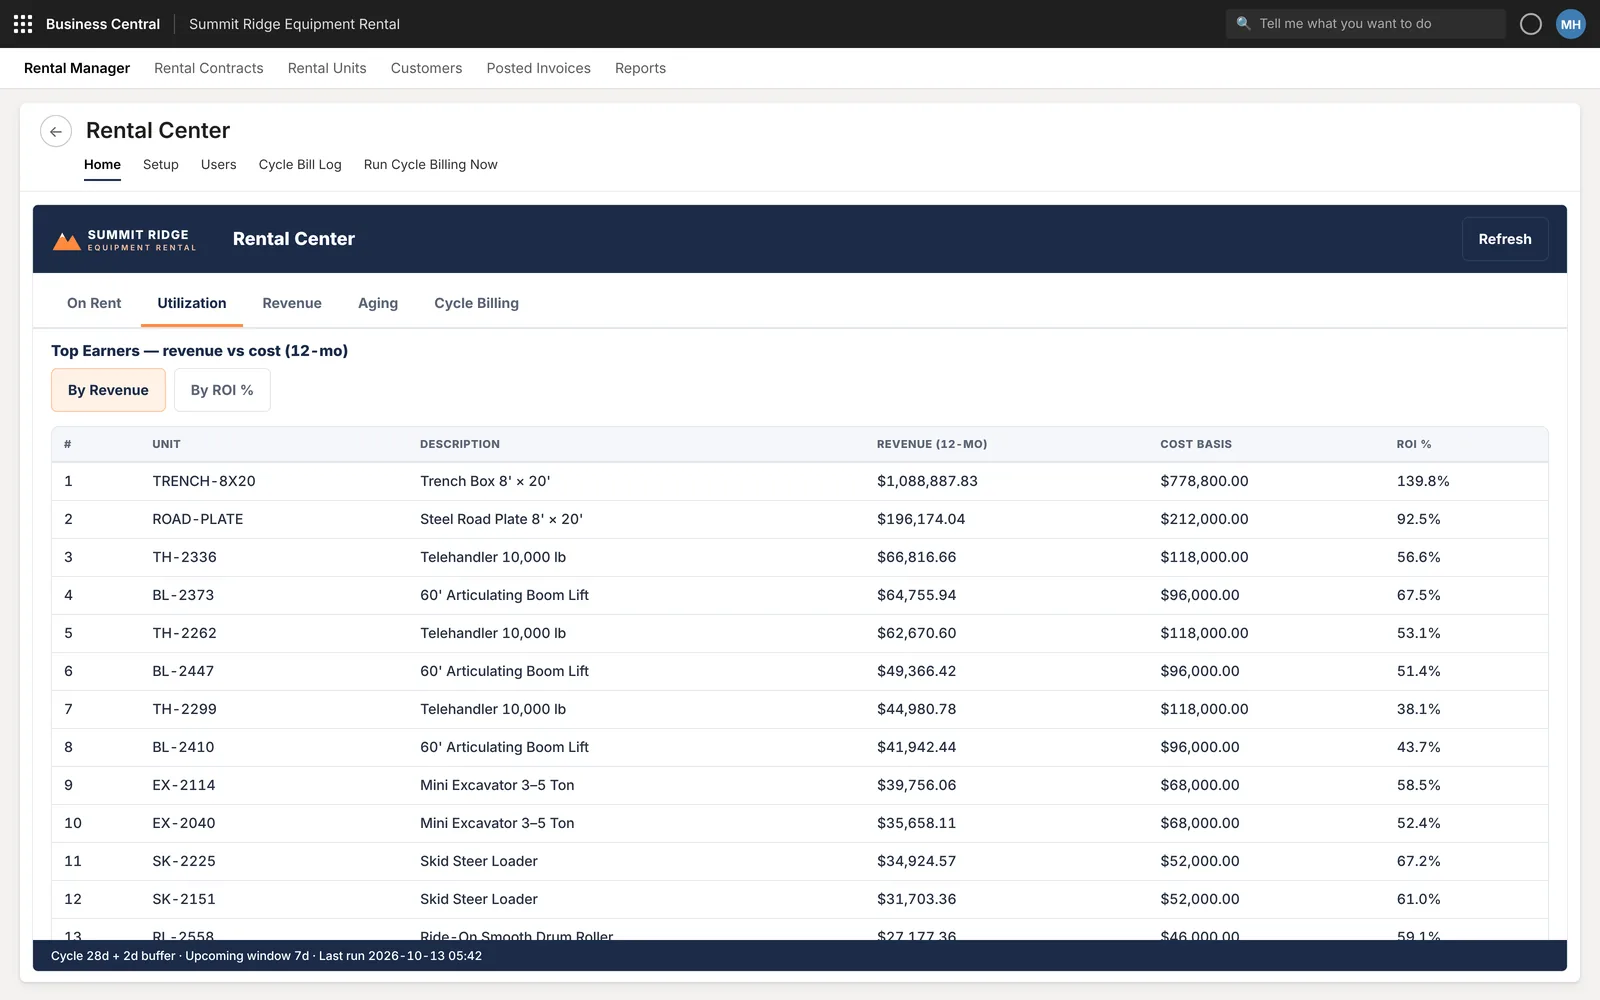This screenshot has height=1000, width=1600.
Task: Click the circular help icon near the search box
Action: [1531, 24]
